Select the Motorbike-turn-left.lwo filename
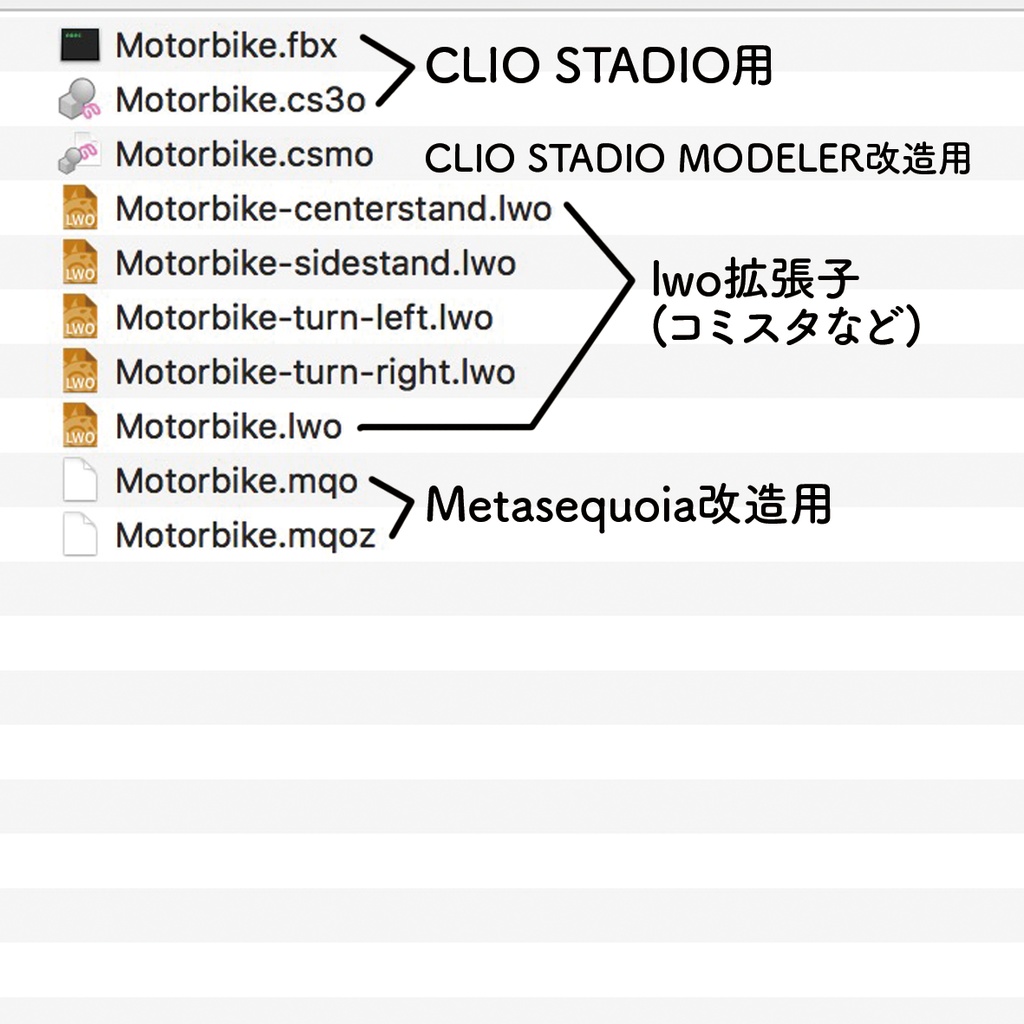1024x1024 pixels. 304,318
